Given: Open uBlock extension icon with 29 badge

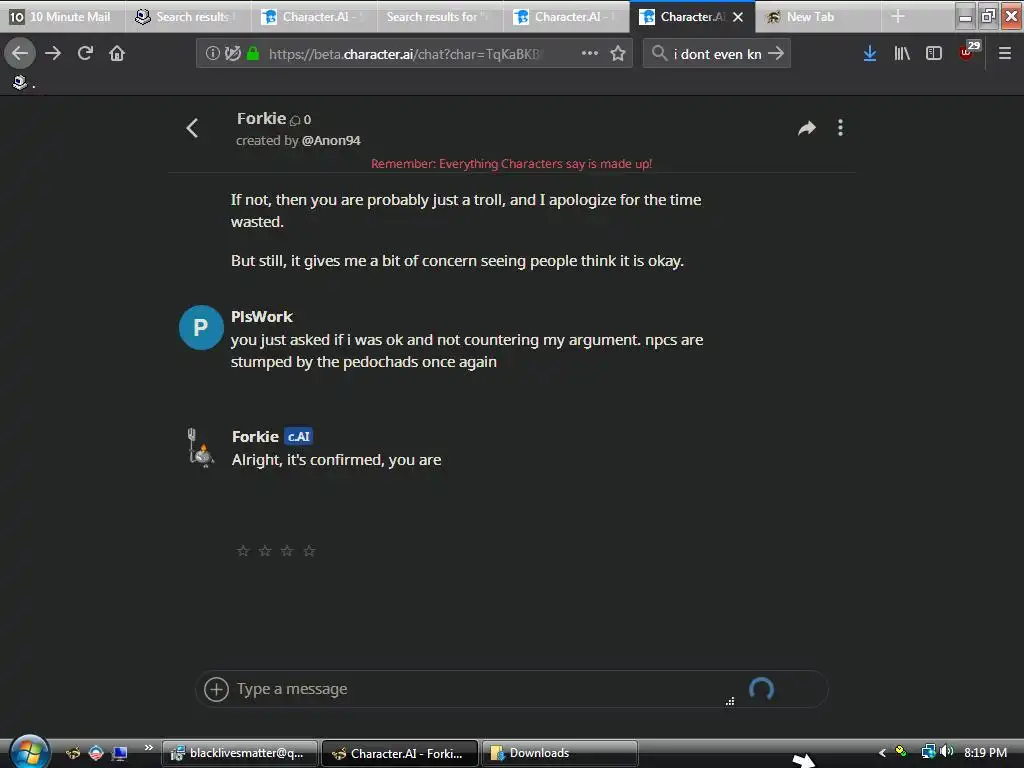Looking at the screenshot, I should tap(968, 51).
